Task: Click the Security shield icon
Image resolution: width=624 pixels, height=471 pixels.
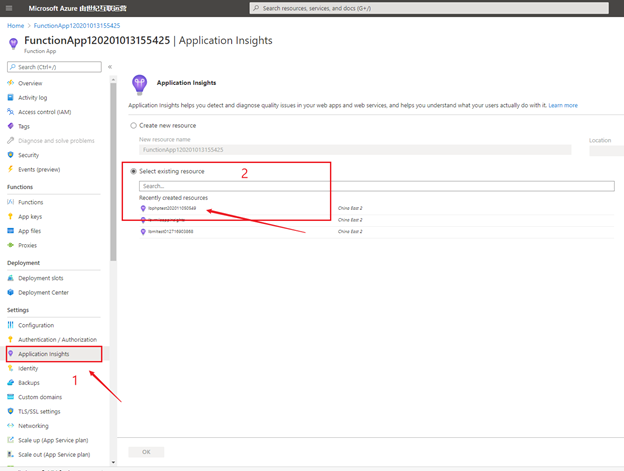Action: click(10, 155)
